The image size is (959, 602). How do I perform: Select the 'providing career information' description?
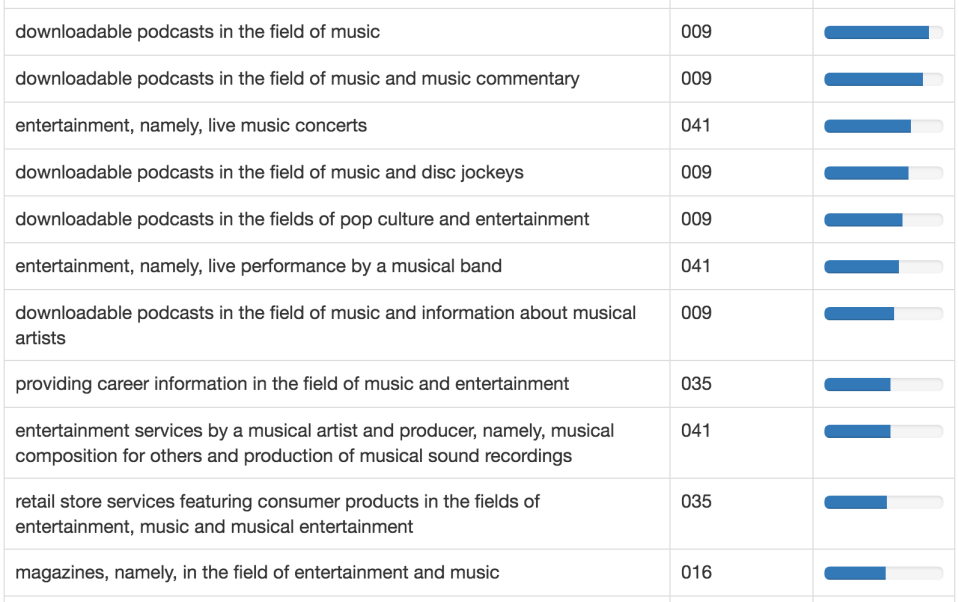point(292,385)
